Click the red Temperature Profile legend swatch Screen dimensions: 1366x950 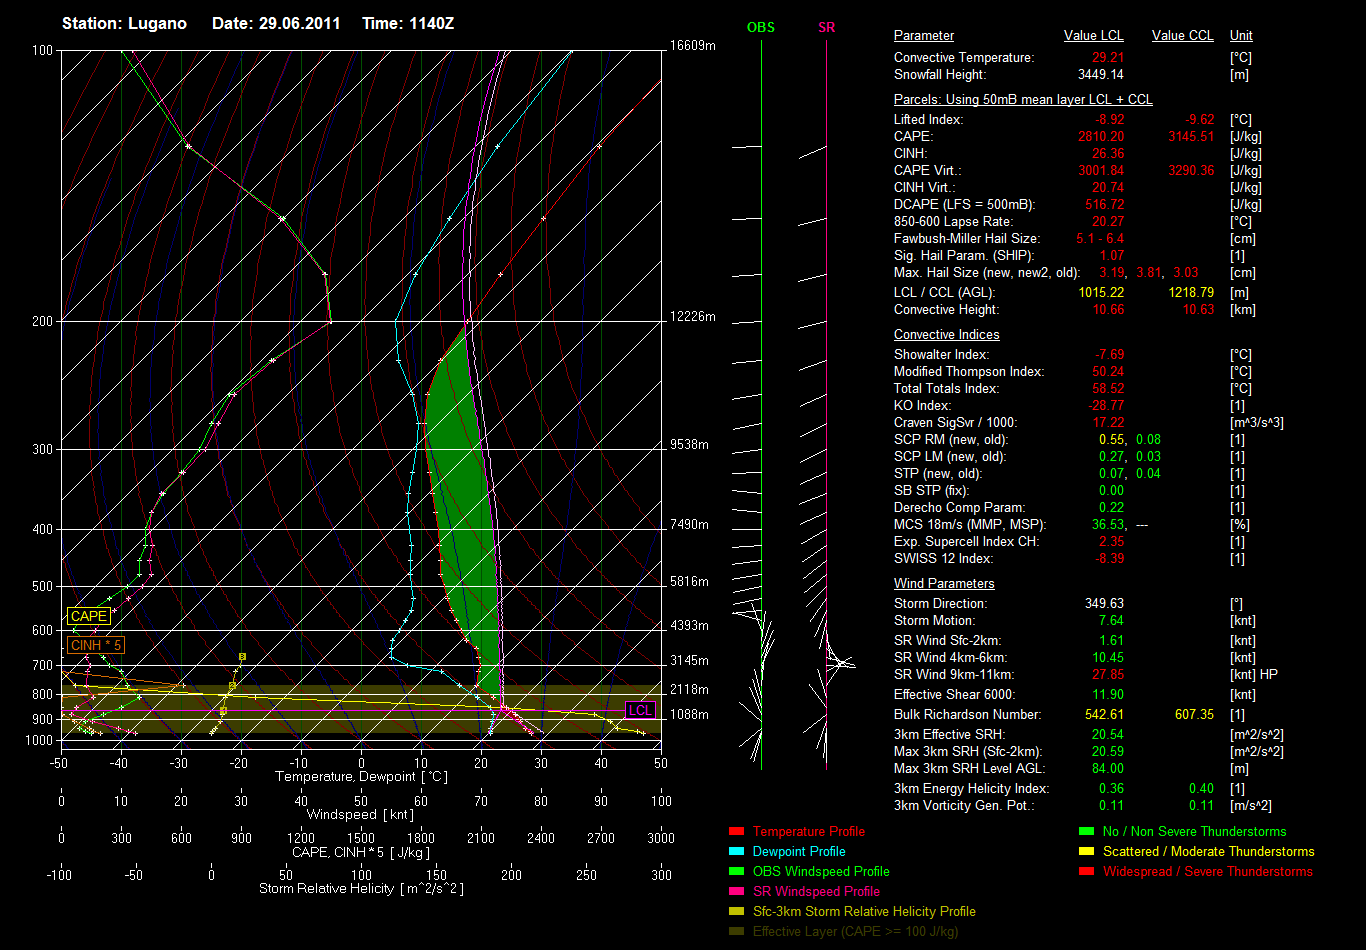pyautogui.click(x=737, y=832)
